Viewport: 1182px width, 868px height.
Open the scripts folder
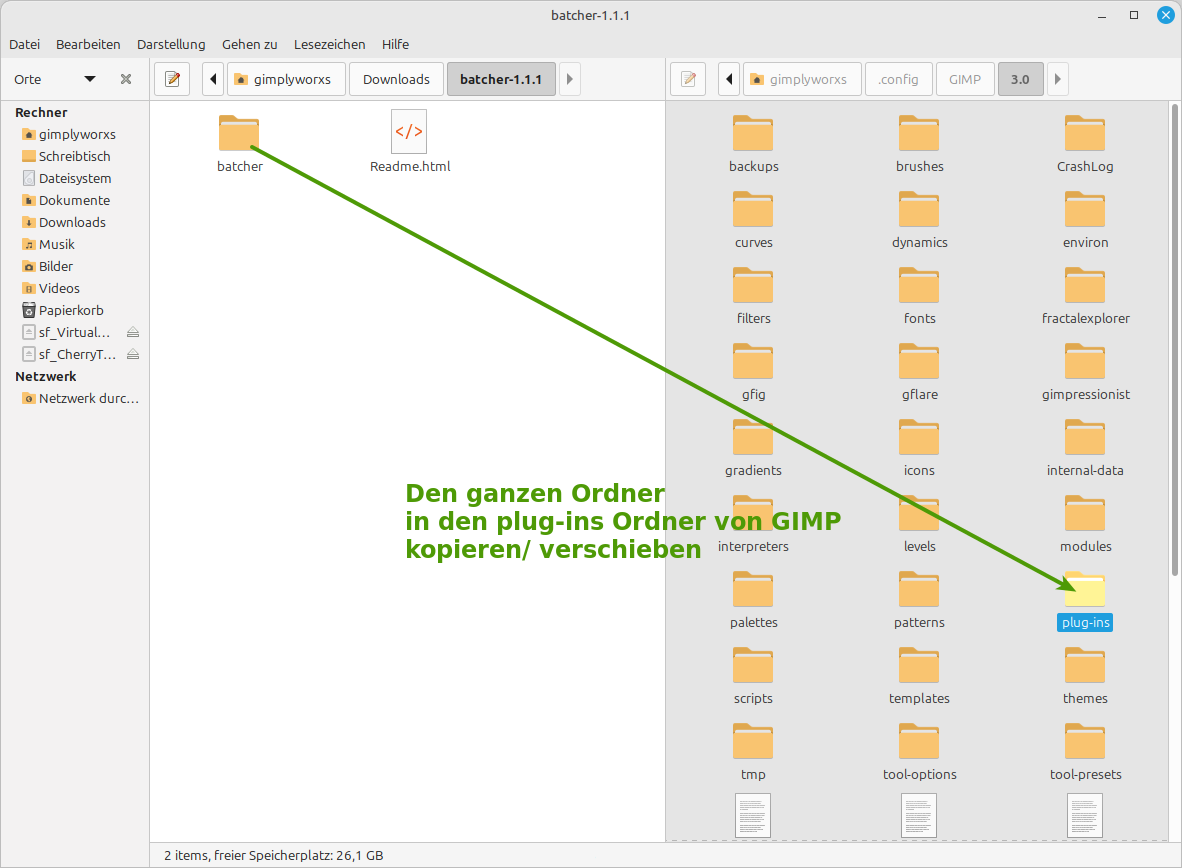(x=753, y=666)
